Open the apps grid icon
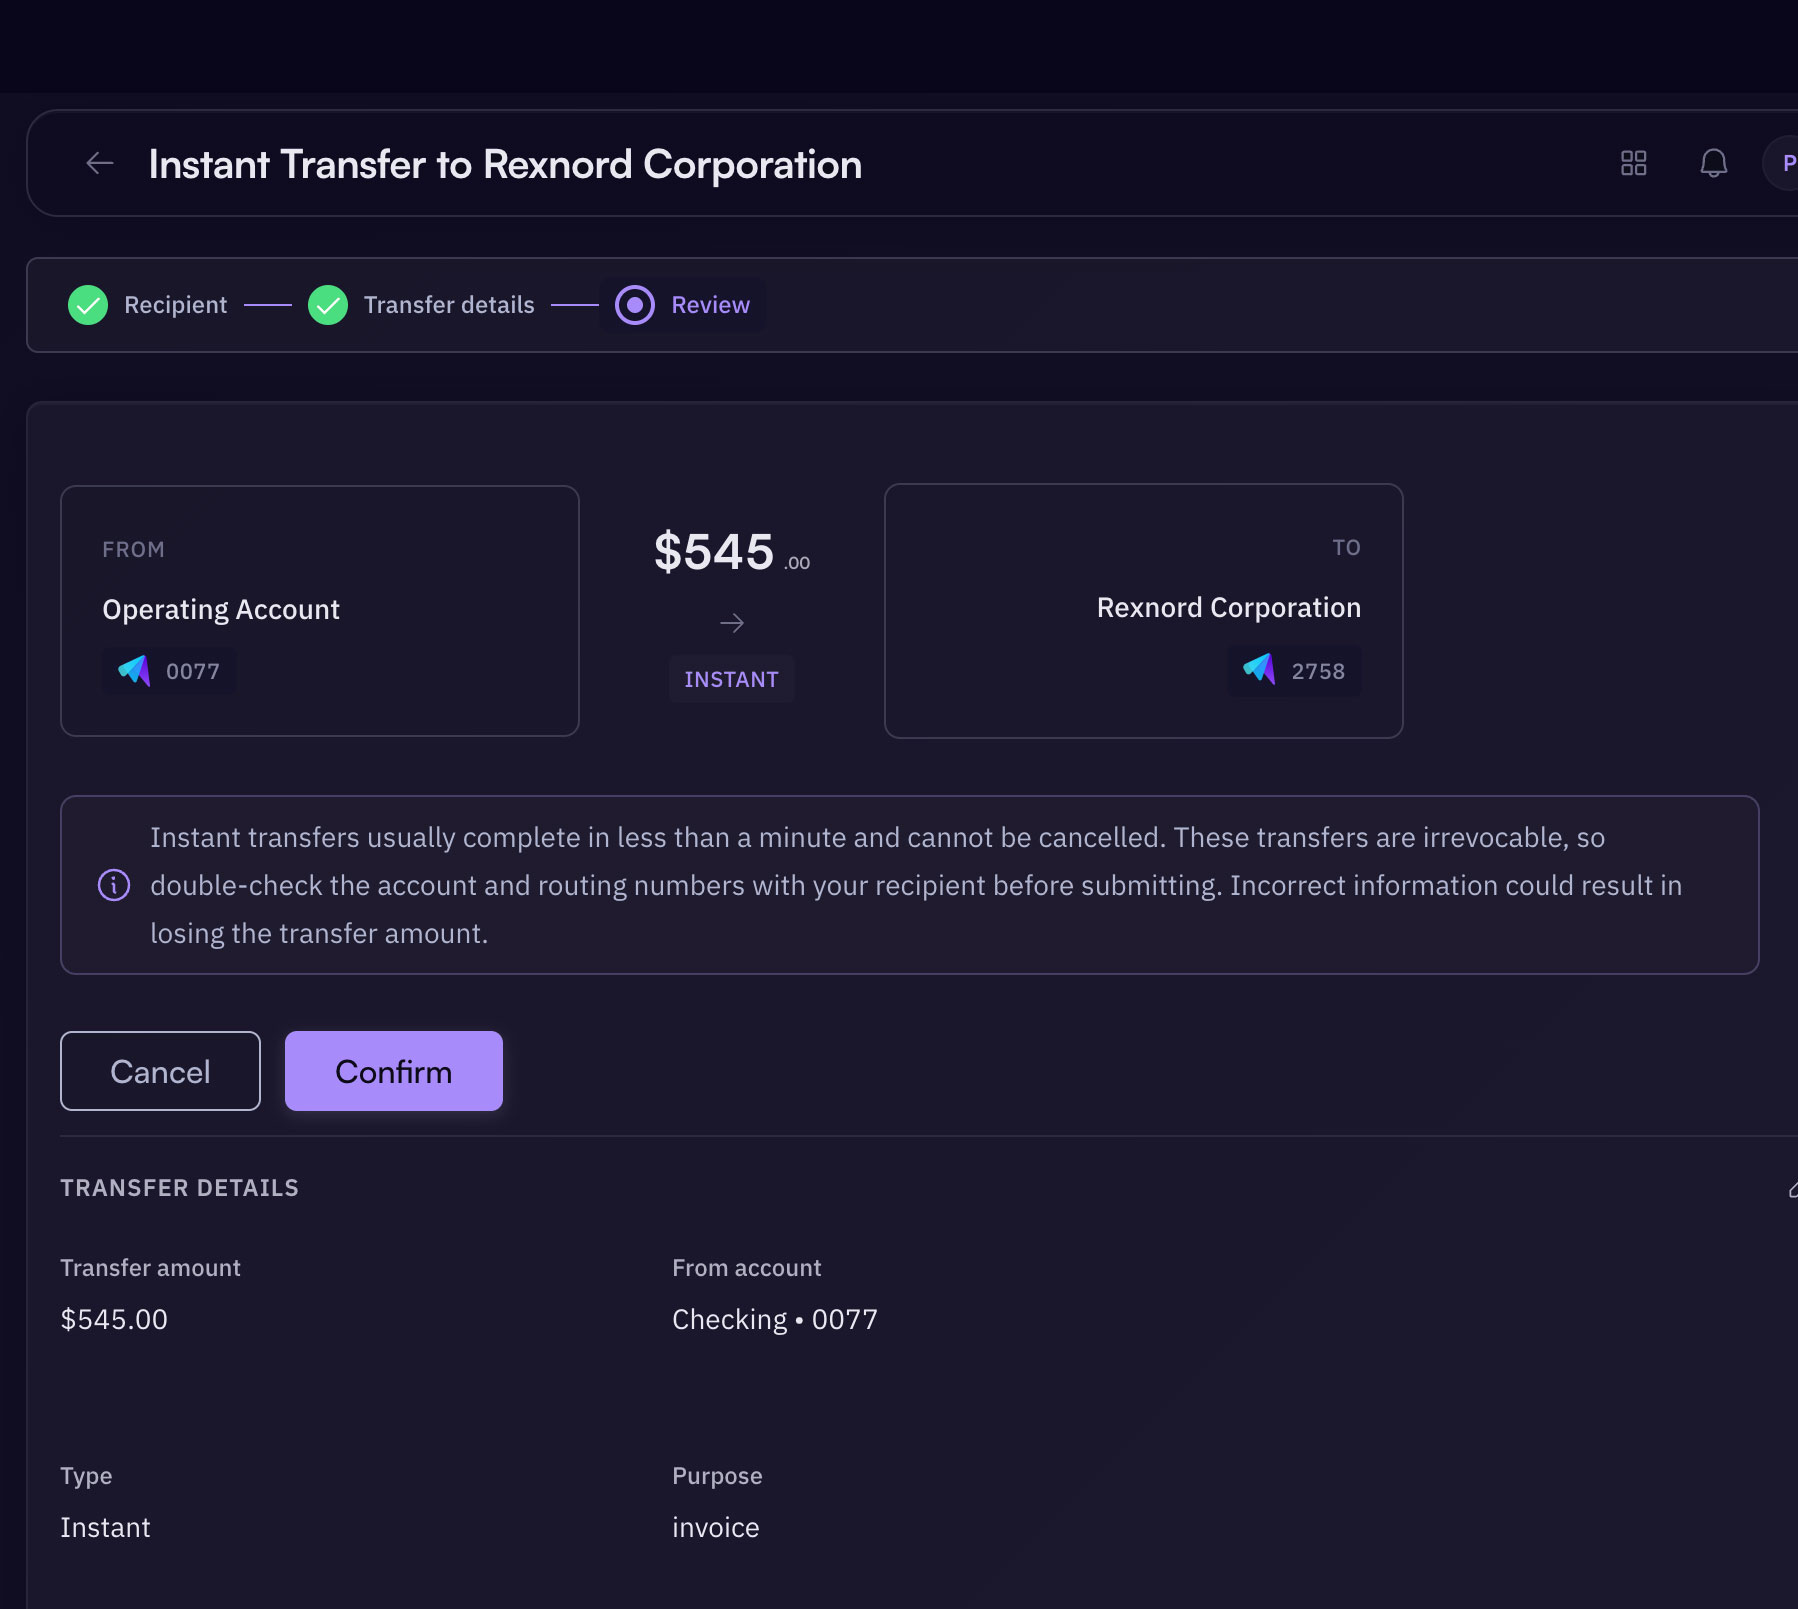 1633,163
